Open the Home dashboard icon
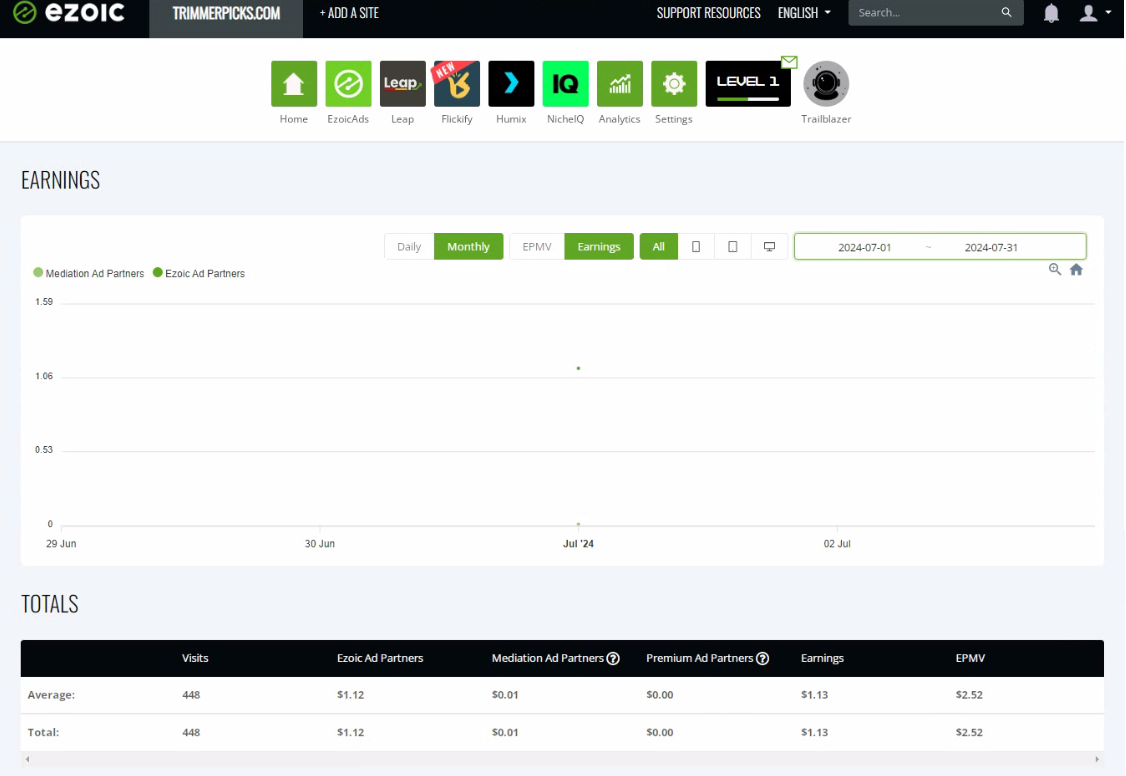 click(x=294, y=84)
